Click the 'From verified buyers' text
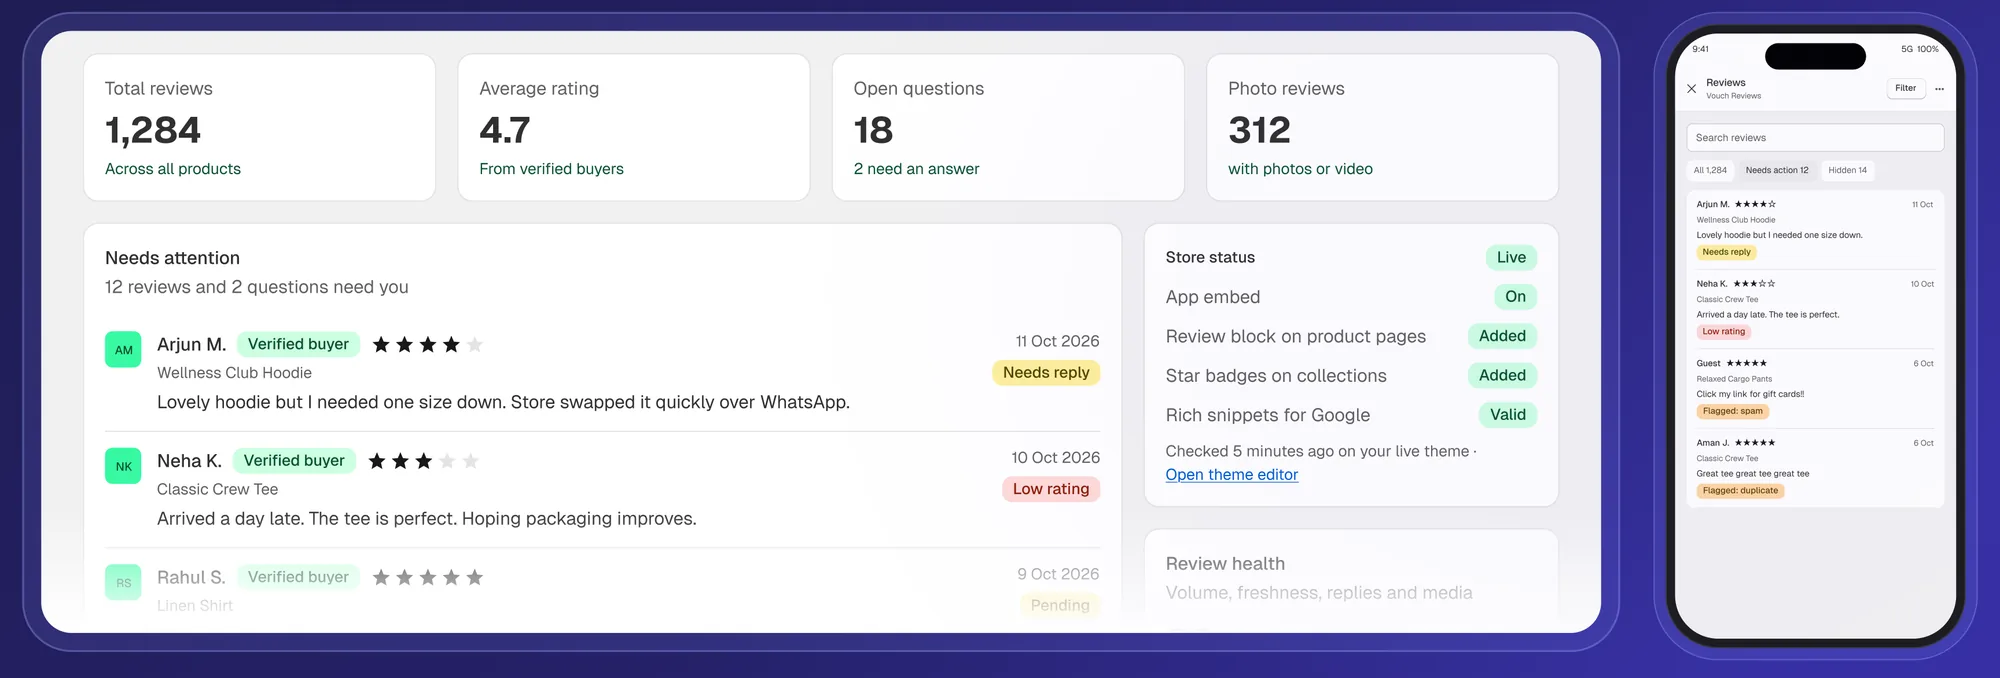Screen dimensions: 2000x678 point(551,169)
